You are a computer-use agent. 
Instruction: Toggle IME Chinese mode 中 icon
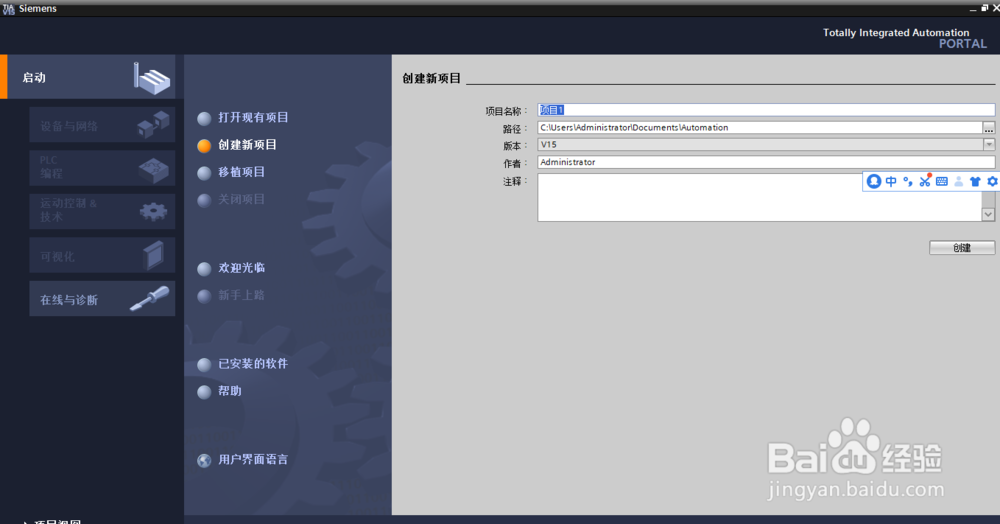891,181
